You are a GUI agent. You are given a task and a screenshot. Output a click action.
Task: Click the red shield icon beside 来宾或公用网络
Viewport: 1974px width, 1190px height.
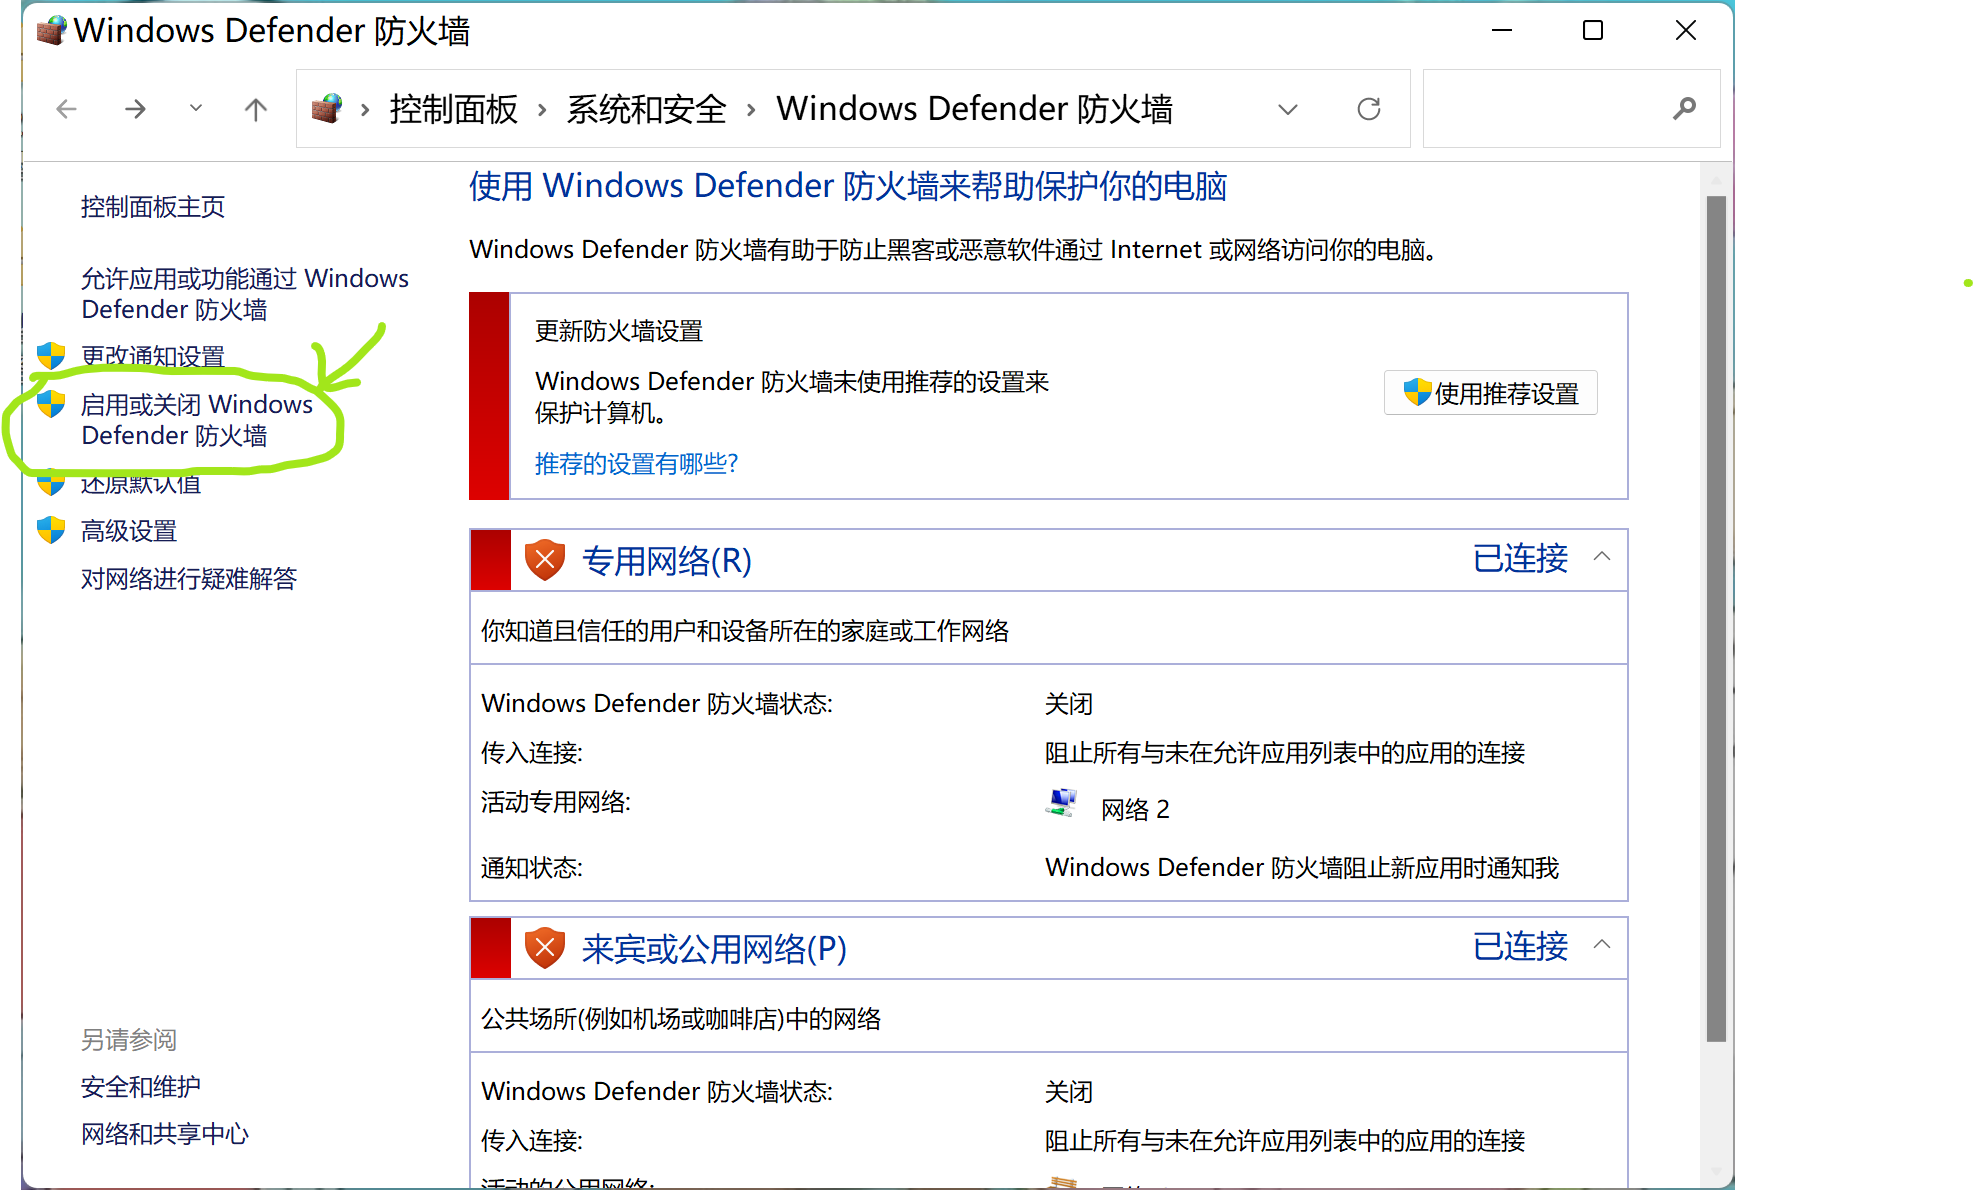coord(545,948)
